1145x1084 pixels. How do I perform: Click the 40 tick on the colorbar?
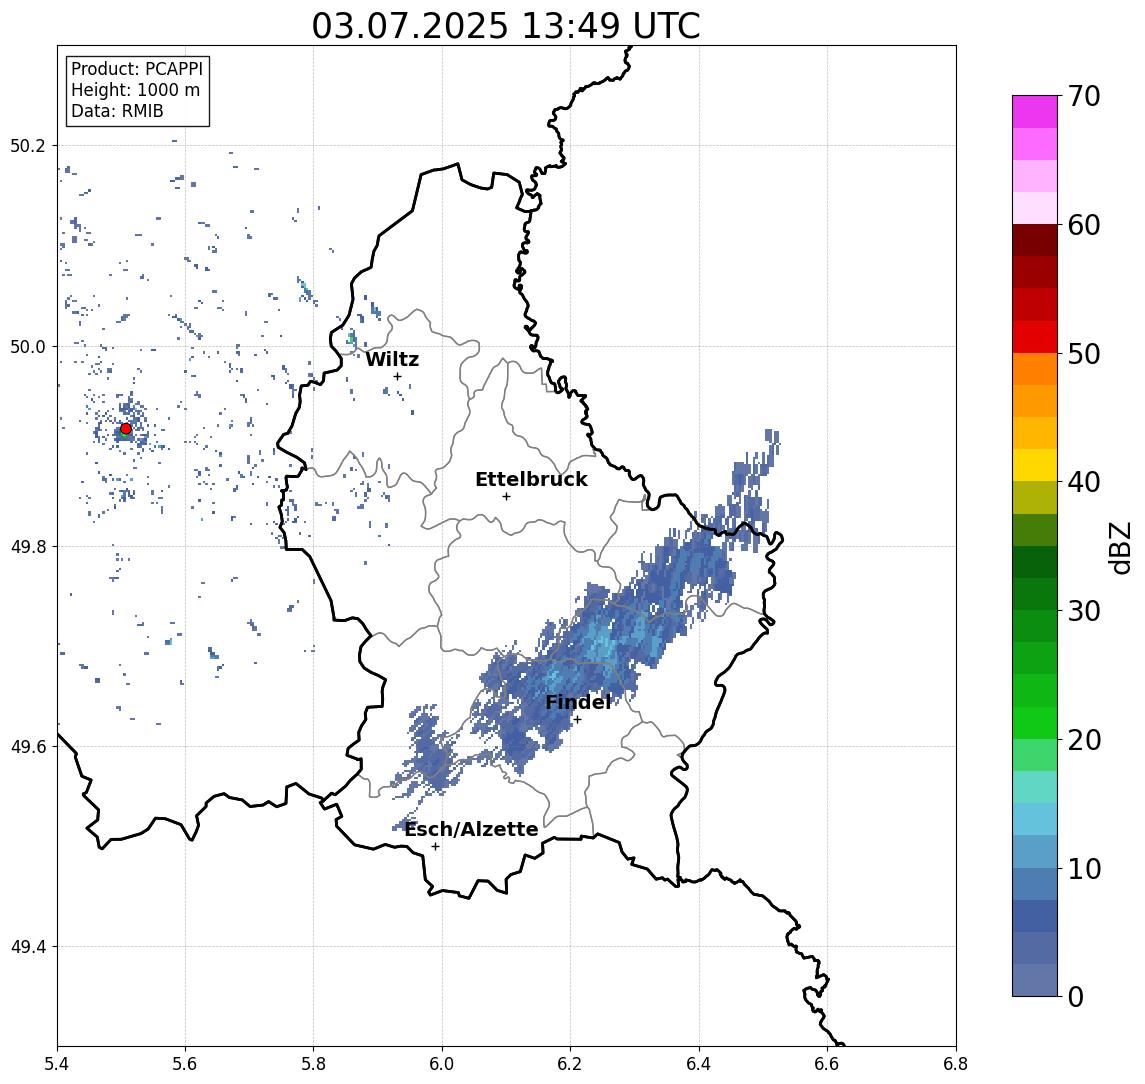coord(1084,482)
